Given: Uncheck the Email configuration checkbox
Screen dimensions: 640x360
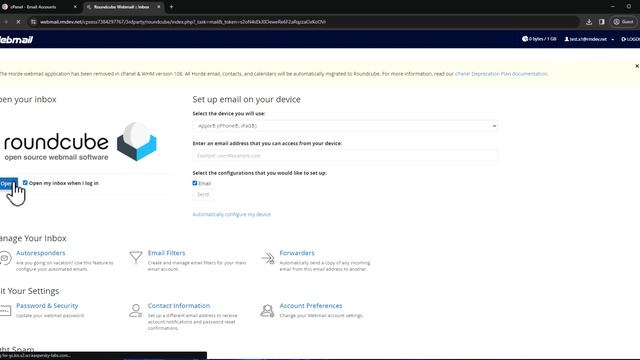Looking at the screenshot, I should pyautogui.click(x=195, y=183).
